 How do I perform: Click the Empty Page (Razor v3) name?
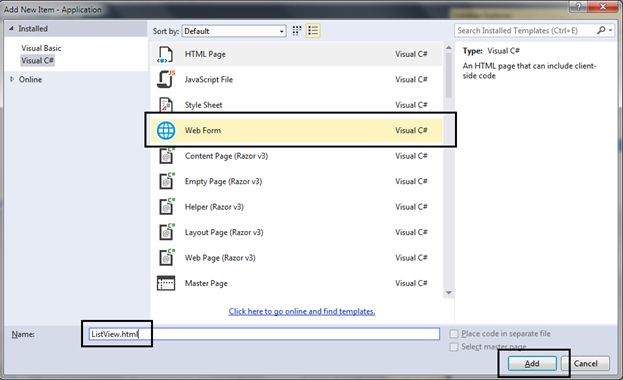[x=223, y=181]
